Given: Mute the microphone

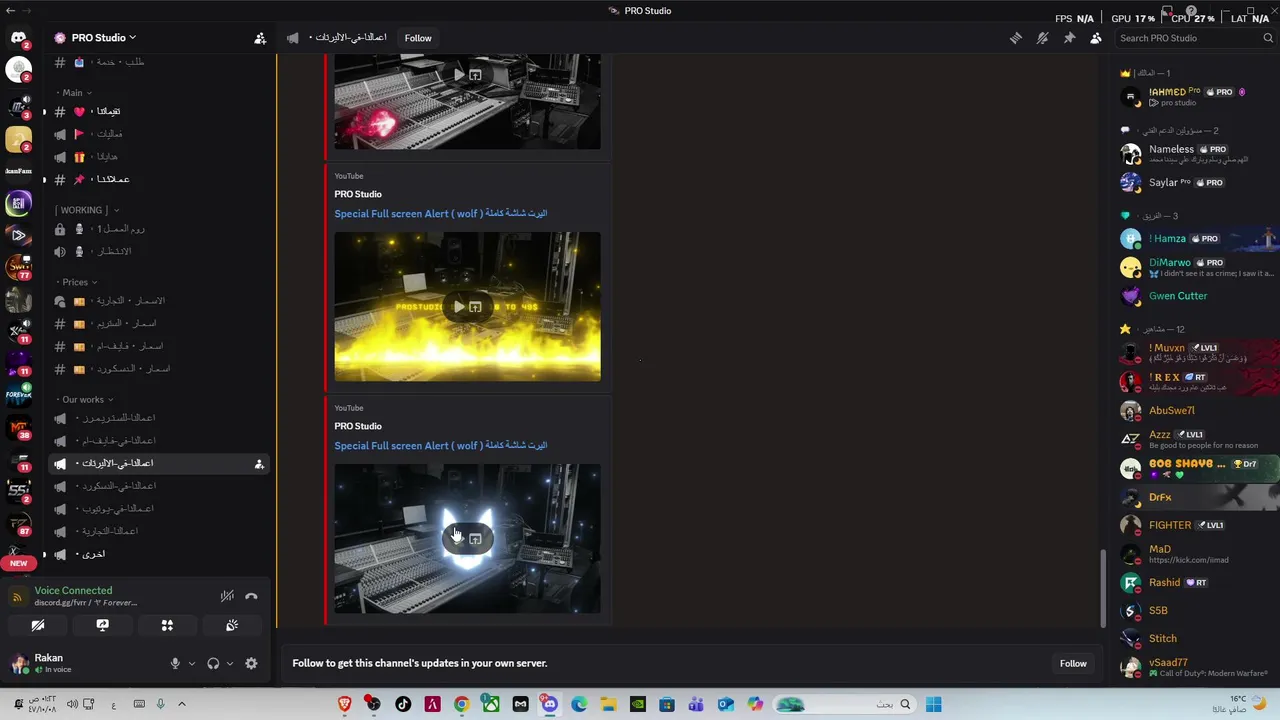Looking at the screenshot, I should [x=175, y=663].
